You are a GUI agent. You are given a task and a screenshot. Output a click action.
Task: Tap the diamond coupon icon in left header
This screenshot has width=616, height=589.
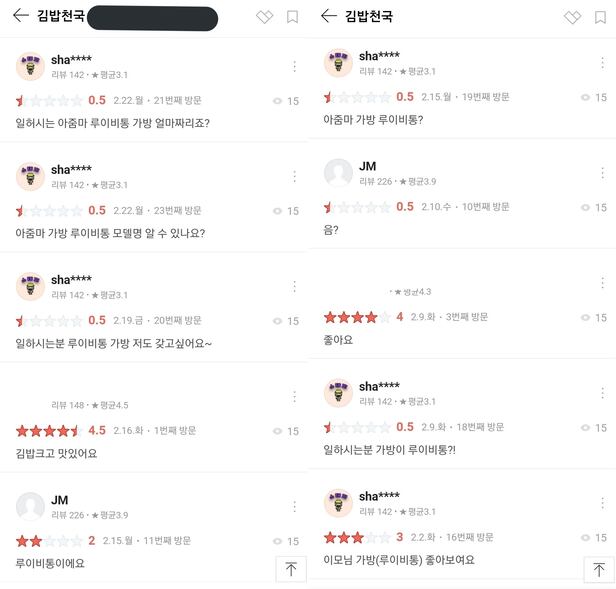pos(264,16)
